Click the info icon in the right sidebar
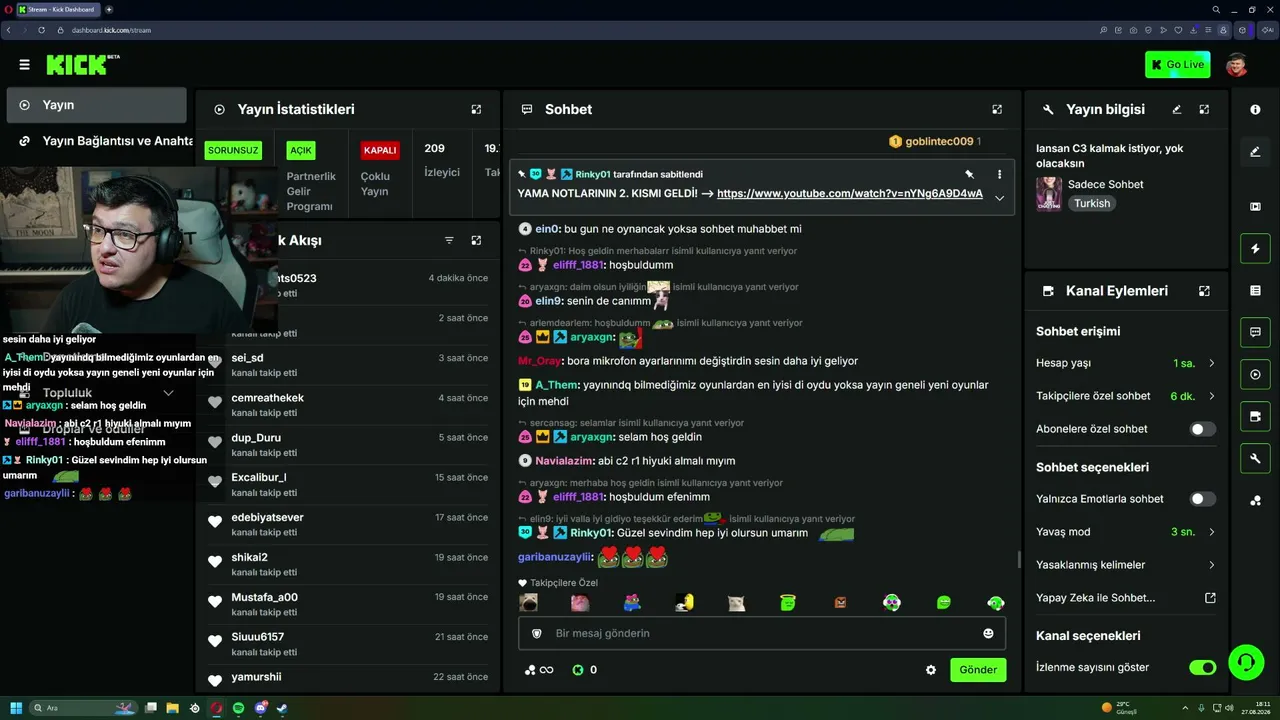1280x720 pixels. (x=1255, y=109)
